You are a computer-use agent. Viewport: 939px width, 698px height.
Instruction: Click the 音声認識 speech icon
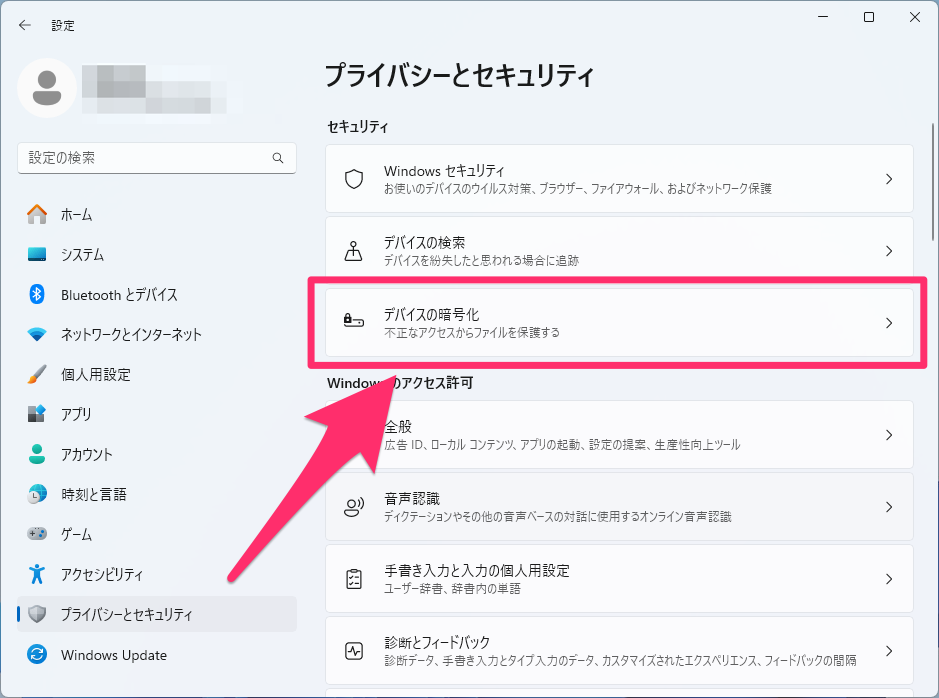coord(354,507)
